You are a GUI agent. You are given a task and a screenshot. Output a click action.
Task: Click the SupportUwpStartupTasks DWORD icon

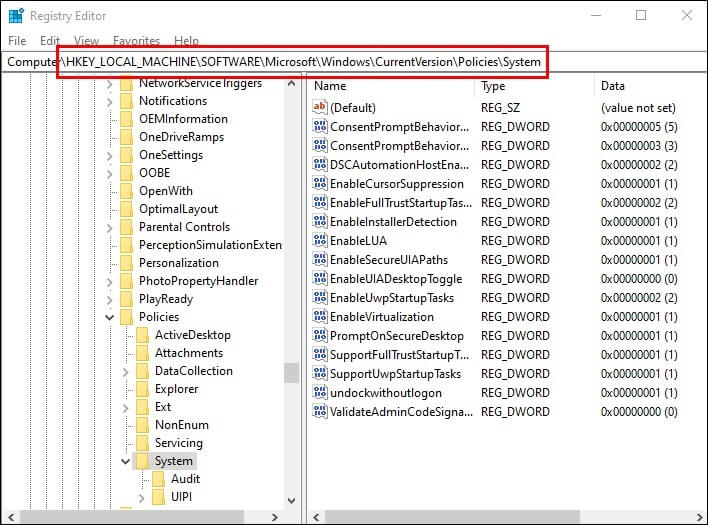pyautogui.click(x=320, y=373)
